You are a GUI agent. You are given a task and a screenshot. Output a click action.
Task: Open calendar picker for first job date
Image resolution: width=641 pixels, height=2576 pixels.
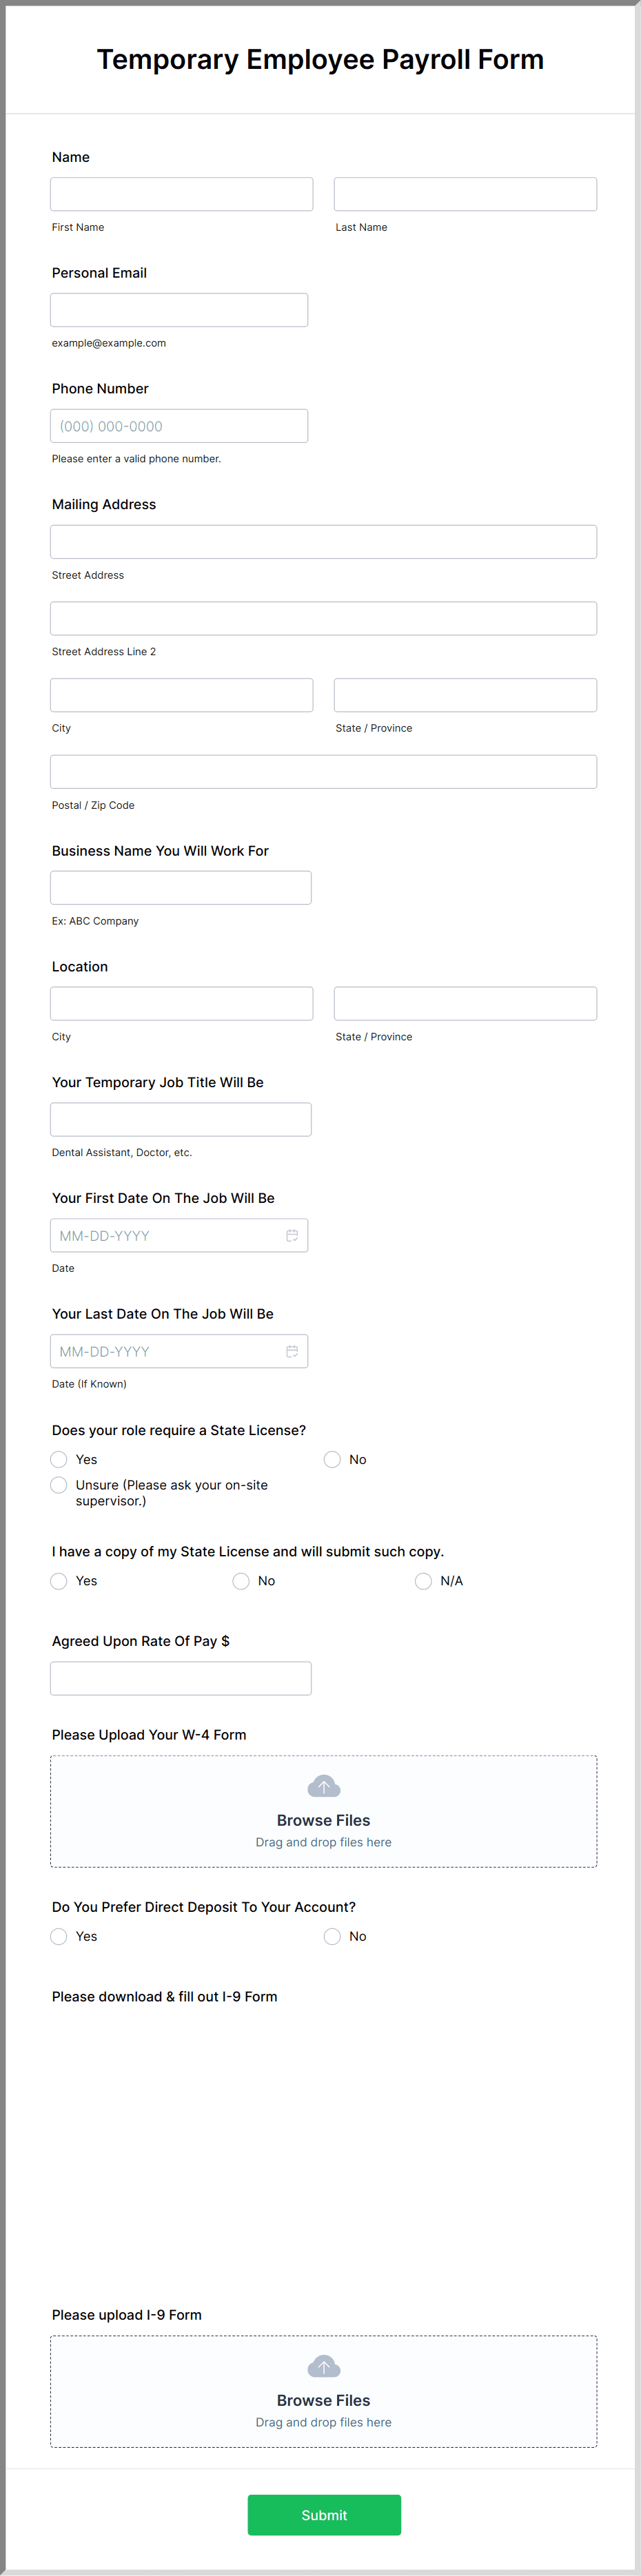coord(291,1235)
